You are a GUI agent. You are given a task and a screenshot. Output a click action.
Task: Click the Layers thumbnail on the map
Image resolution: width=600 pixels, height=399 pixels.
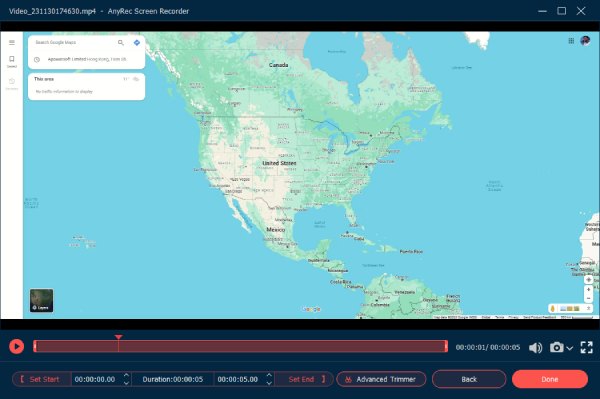(x=42, y=300)
